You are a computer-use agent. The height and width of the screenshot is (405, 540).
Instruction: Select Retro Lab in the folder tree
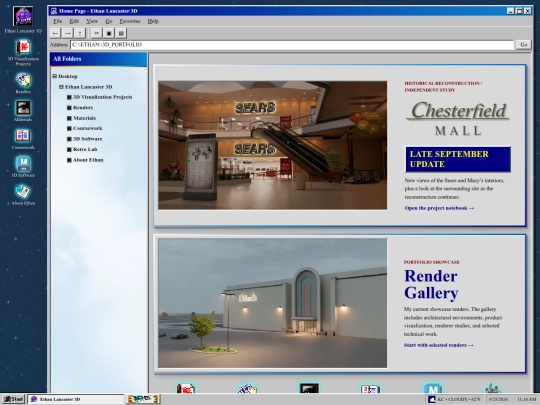tap(82, 149)
